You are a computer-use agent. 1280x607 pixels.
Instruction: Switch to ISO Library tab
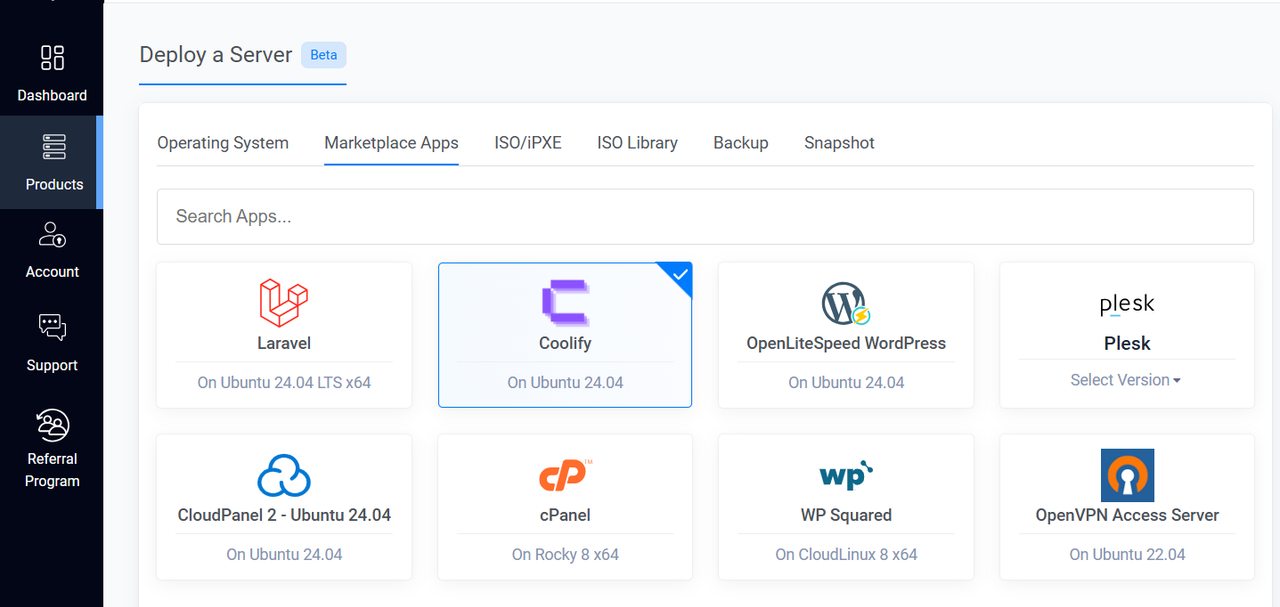tap(637, 143)
